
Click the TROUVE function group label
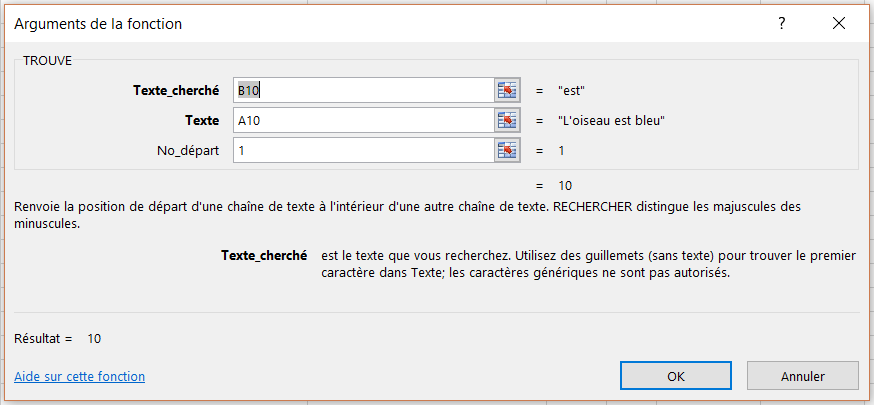47,60
